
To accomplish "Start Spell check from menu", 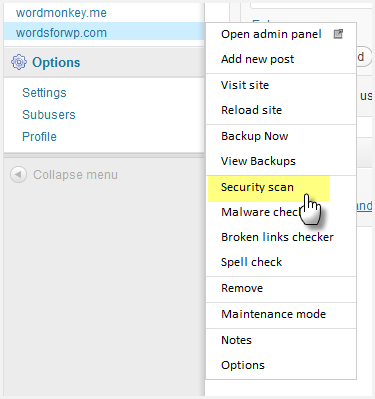I will click(251, 262).
